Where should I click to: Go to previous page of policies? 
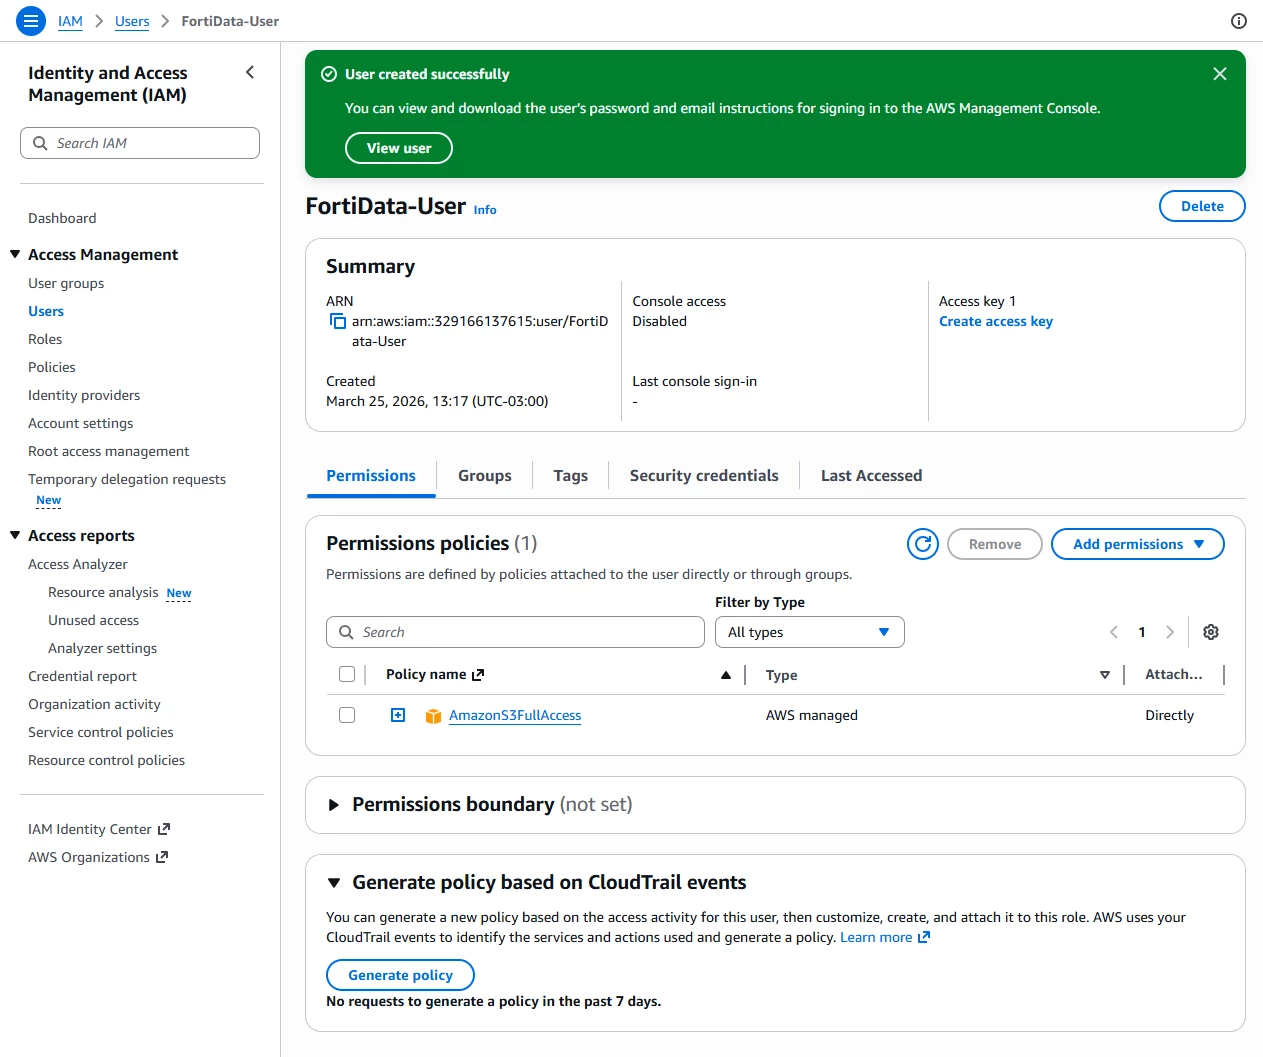(x=1114, y=632)
